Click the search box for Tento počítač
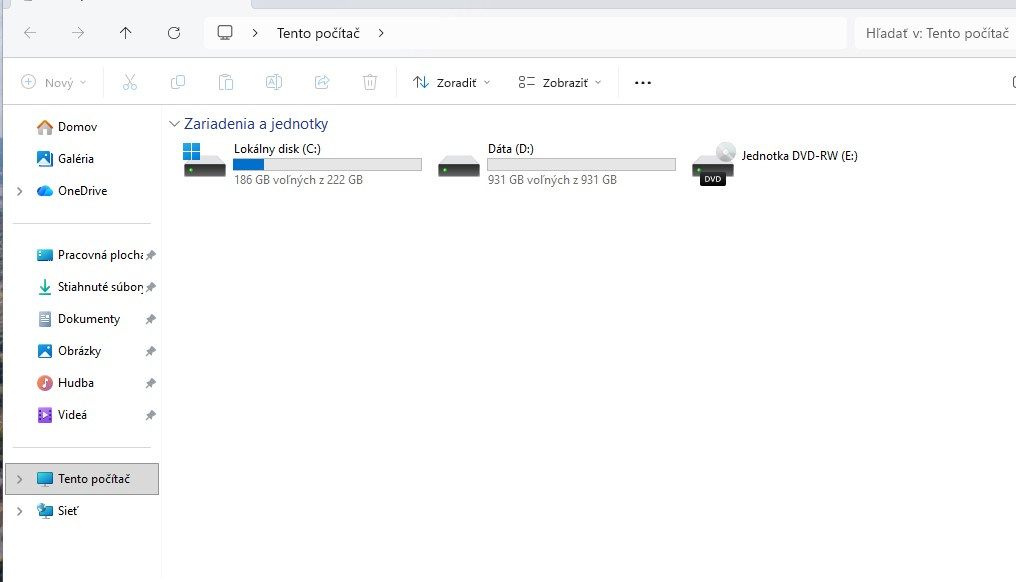The image size is (1016, 582). click(935, 33)
